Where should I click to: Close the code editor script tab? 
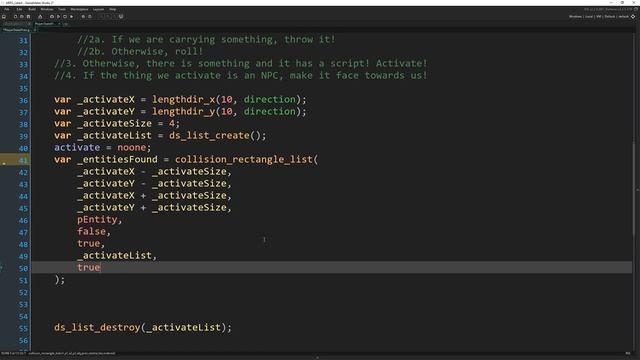35,30
